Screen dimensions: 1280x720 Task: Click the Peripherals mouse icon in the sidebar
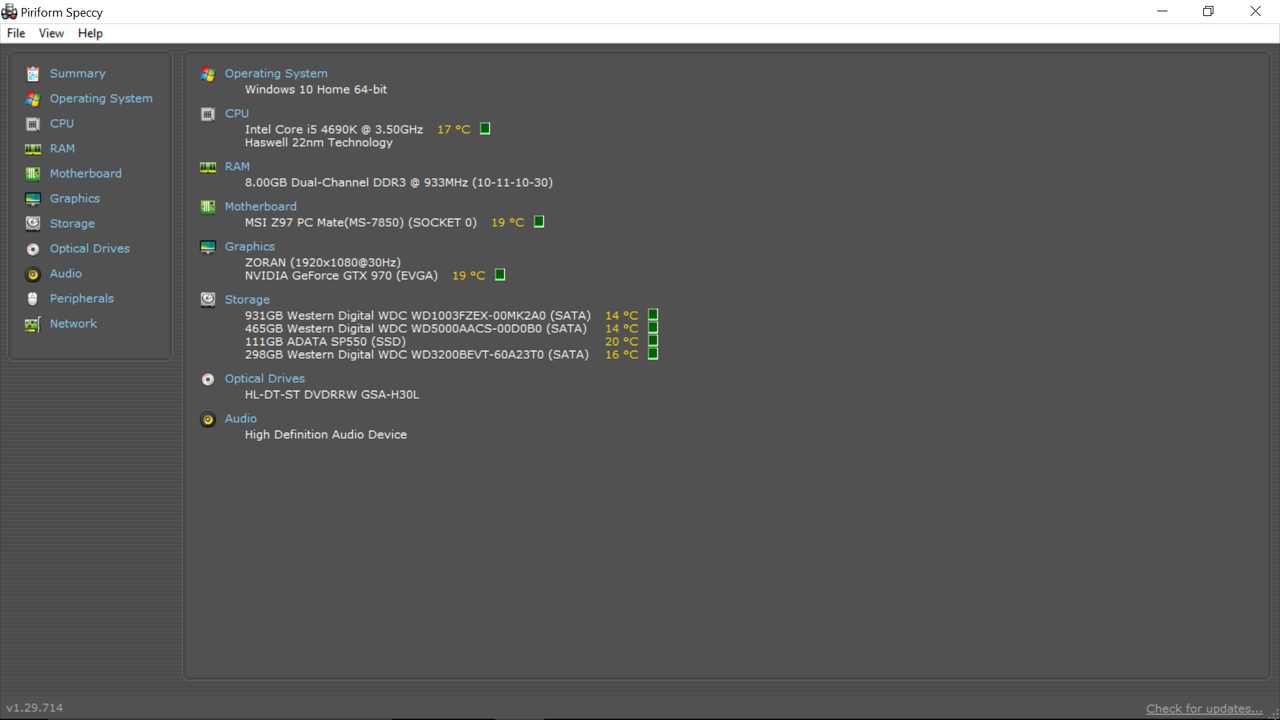pos(33,299)
